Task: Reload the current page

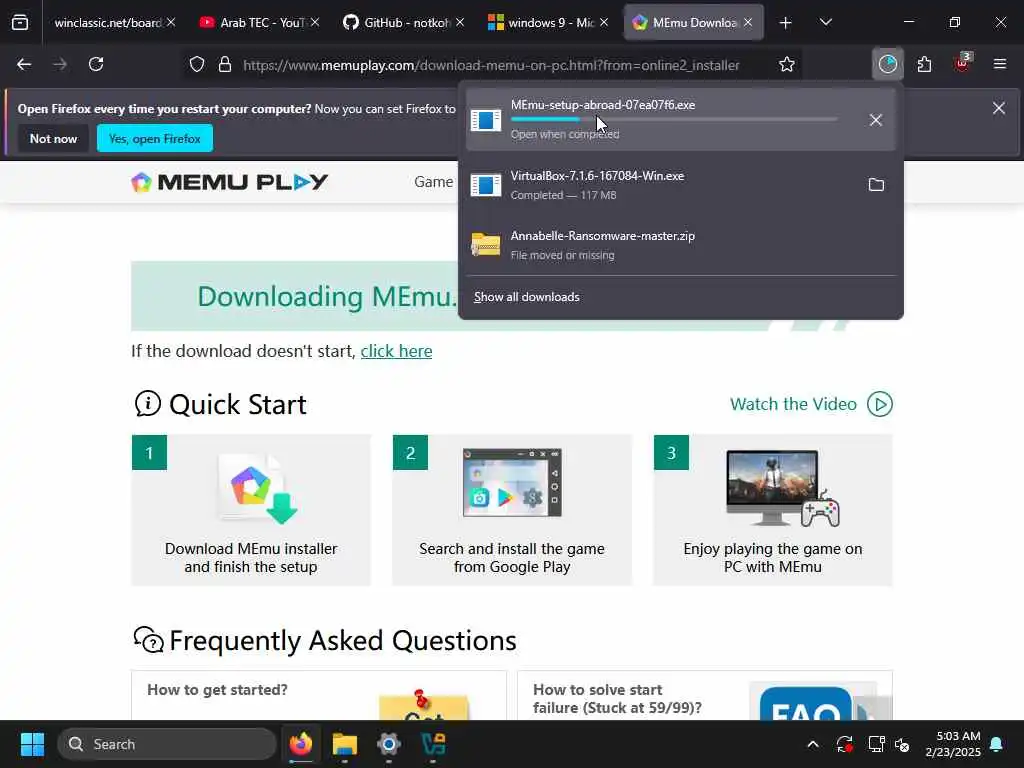Action: pyautogui.click(x=96, y=64)
